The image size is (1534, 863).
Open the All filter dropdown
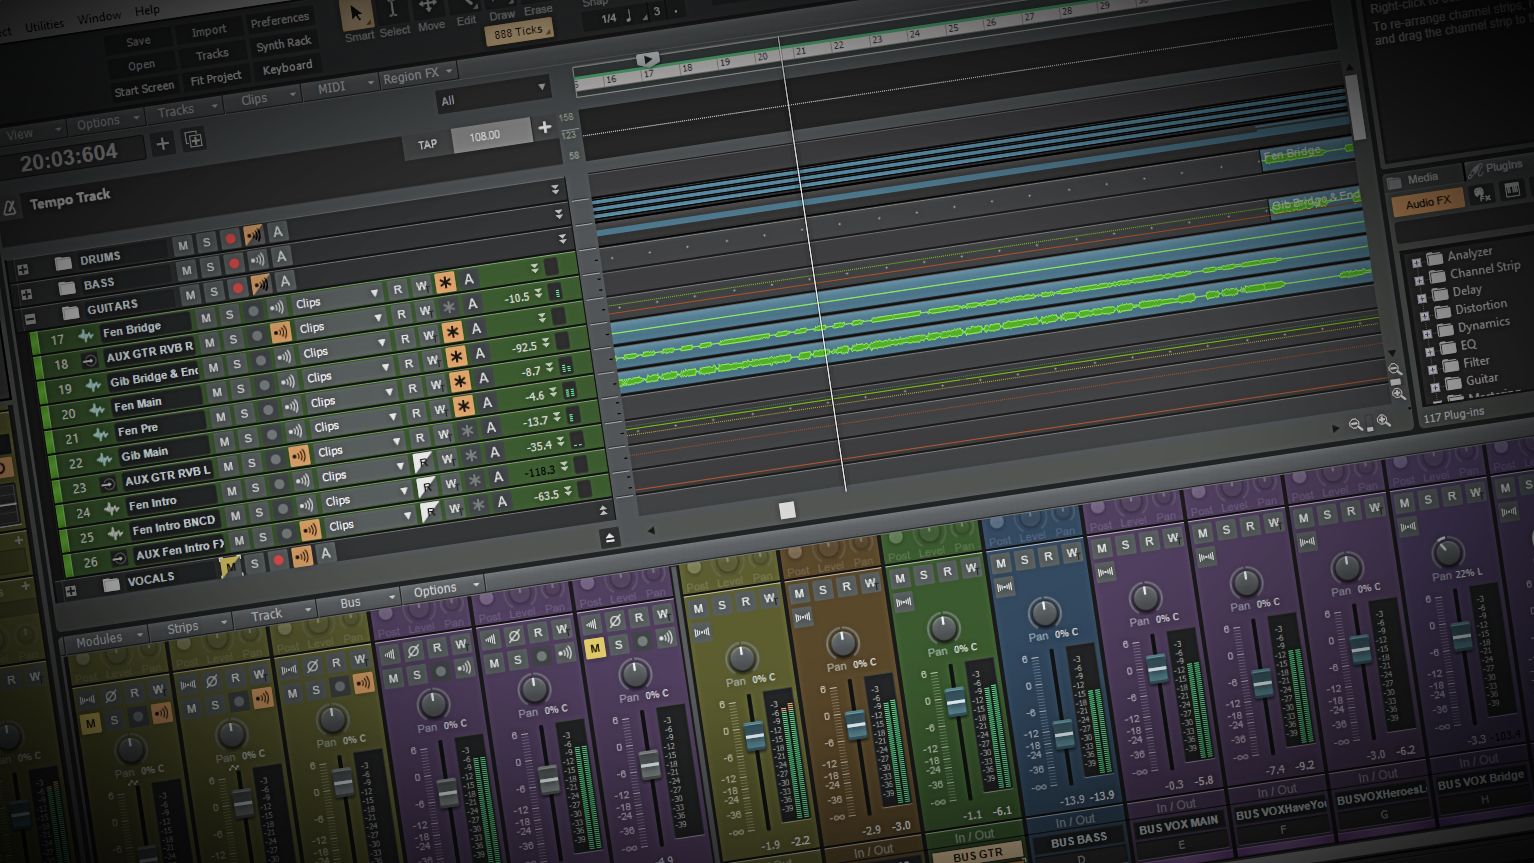pyautogui.click(x=493, y=94)
